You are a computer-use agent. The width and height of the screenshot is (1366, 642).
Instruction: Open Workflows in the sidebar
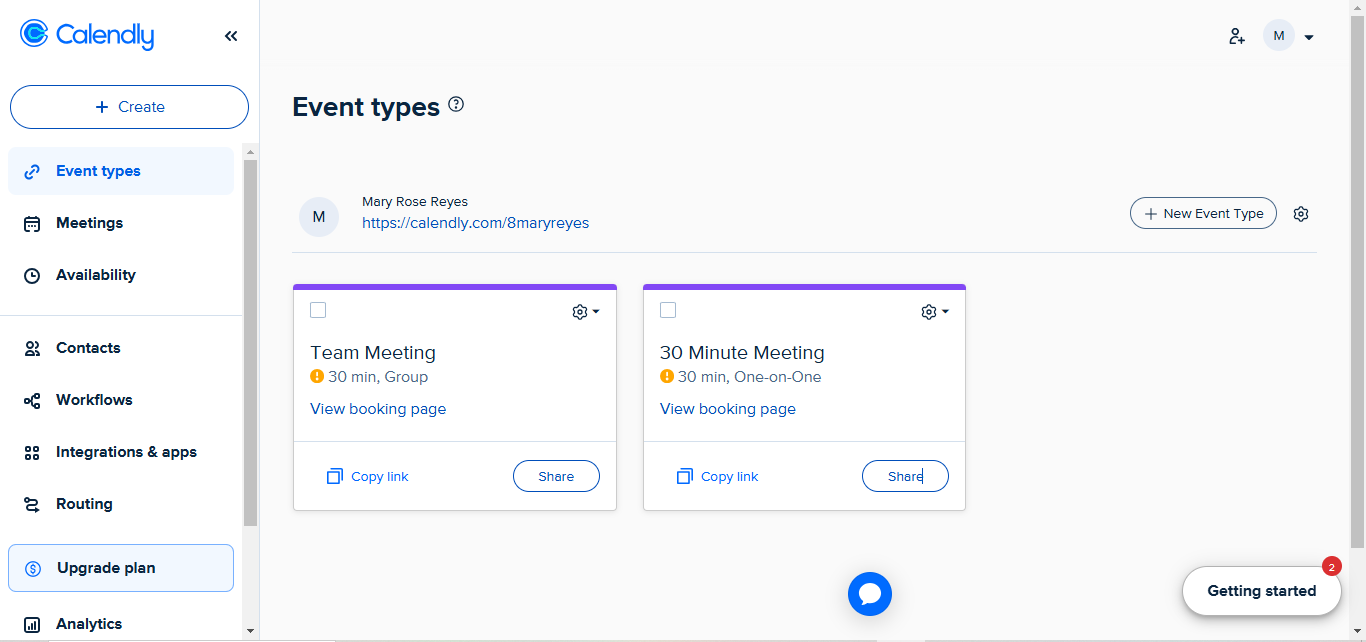[x=94, y=400]
